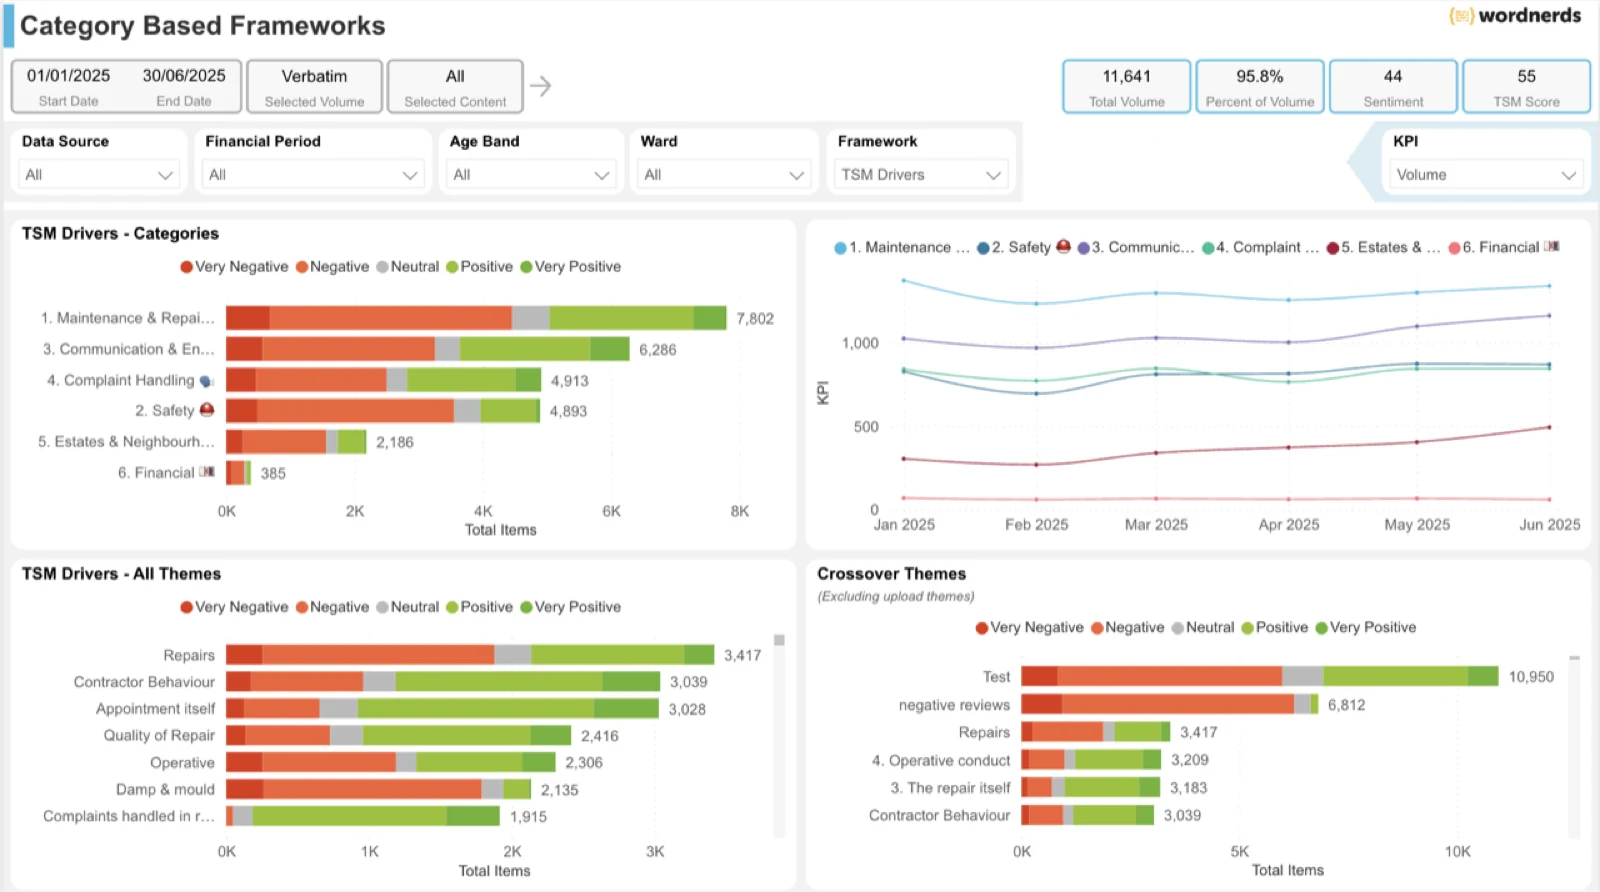
Task: Select the Test bar in Crossover Themes
Action: (x=1260, y=677)
